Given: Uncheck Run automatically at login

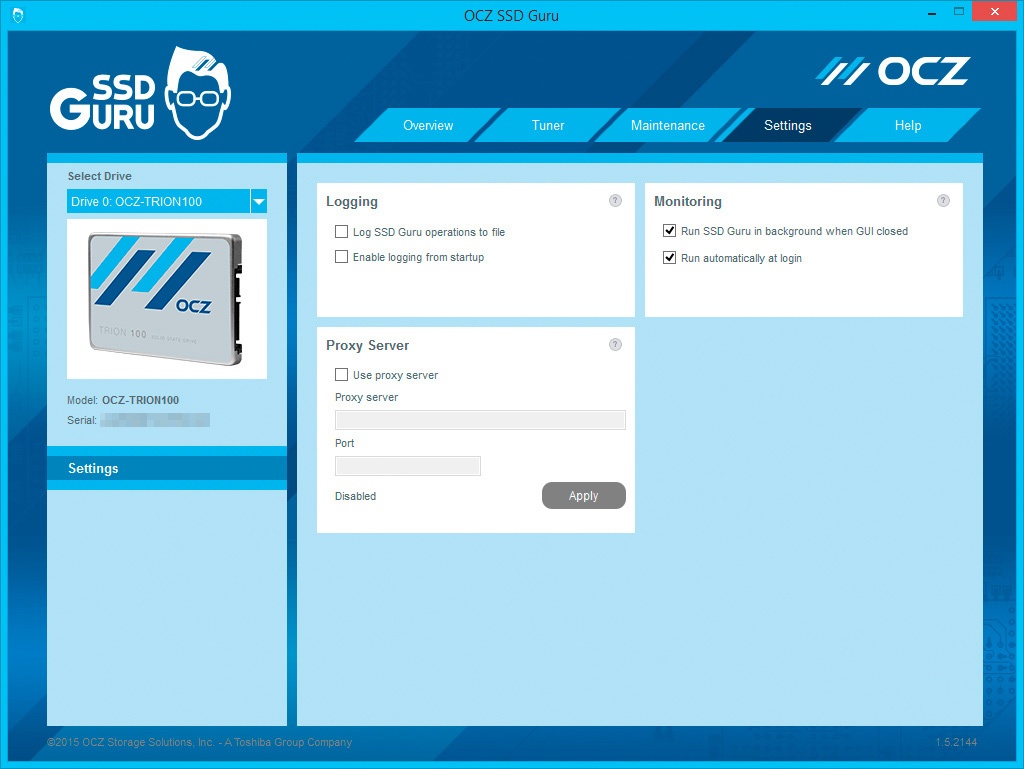Looking at the screenshot, I should 669,257.
